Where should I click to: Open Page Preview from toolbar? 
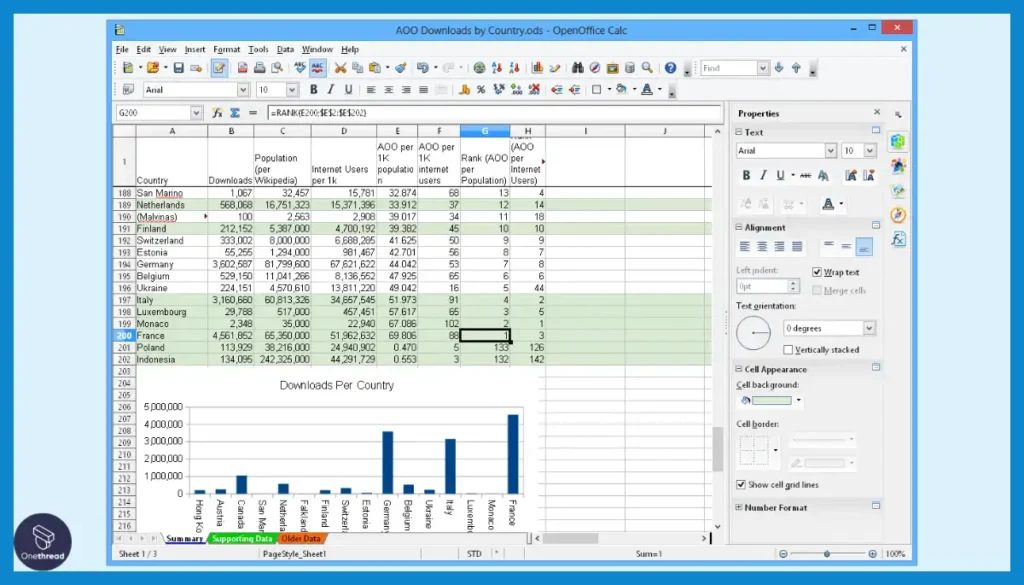pyautogui.click(x=277, y=68)
